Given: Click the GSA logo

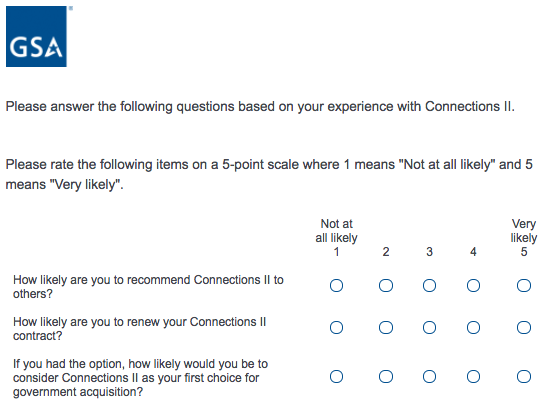Looking at the screenshot, I should coord(36,36).
